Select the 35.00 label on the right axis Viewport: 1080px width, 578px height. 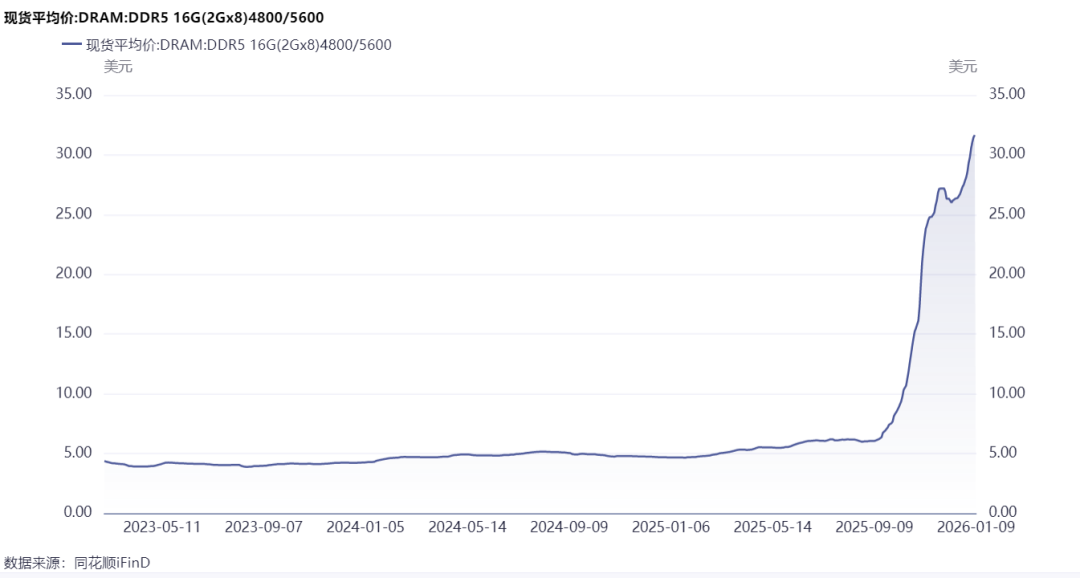click(x=1007, y=94)
